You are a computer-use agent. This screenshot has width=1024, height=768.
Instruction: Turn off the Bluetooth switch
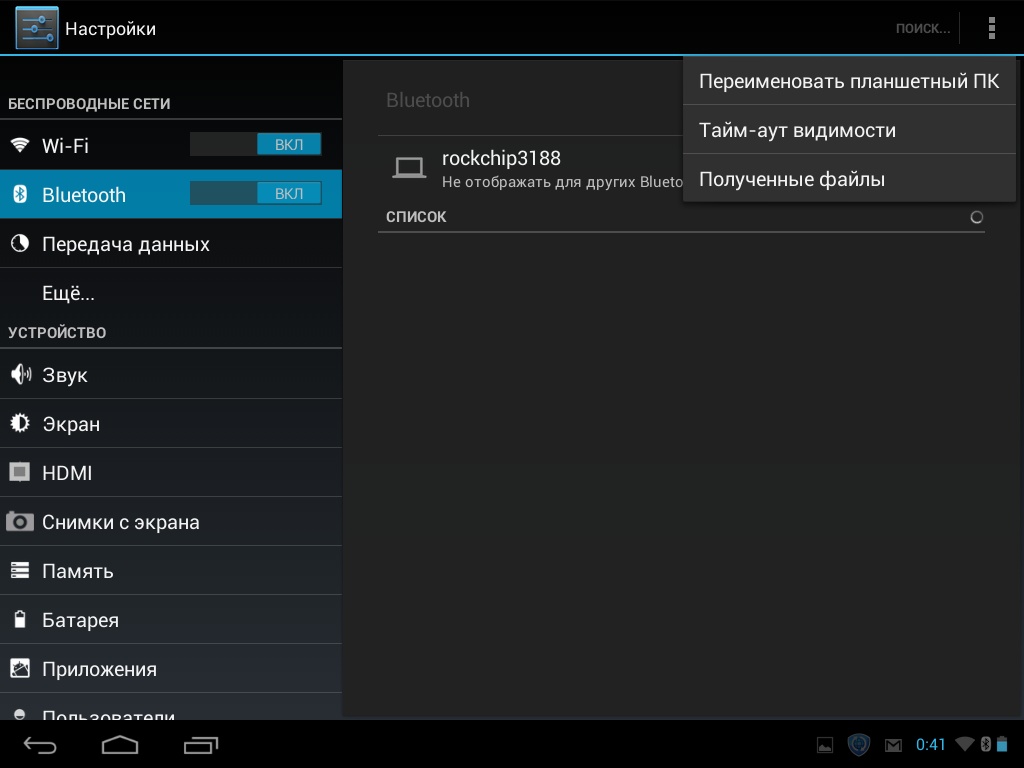tap(256, 194)
